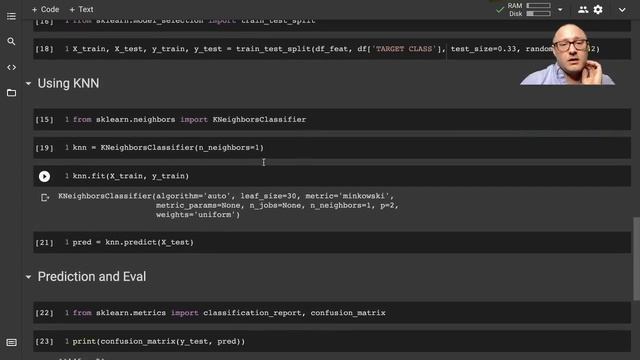Screen dimensions: 640x360
Task: Collapse the header with the top-right chevron
Action: tap(622, 10)
